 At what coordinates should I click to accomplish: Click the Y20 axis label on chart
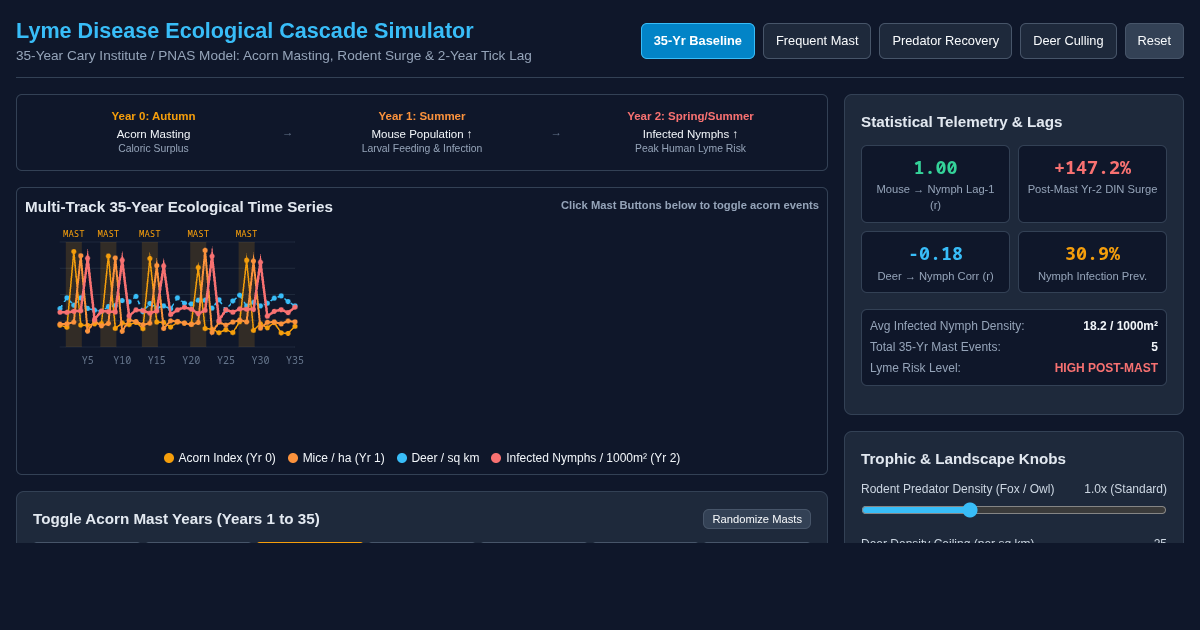pos(191,361)
